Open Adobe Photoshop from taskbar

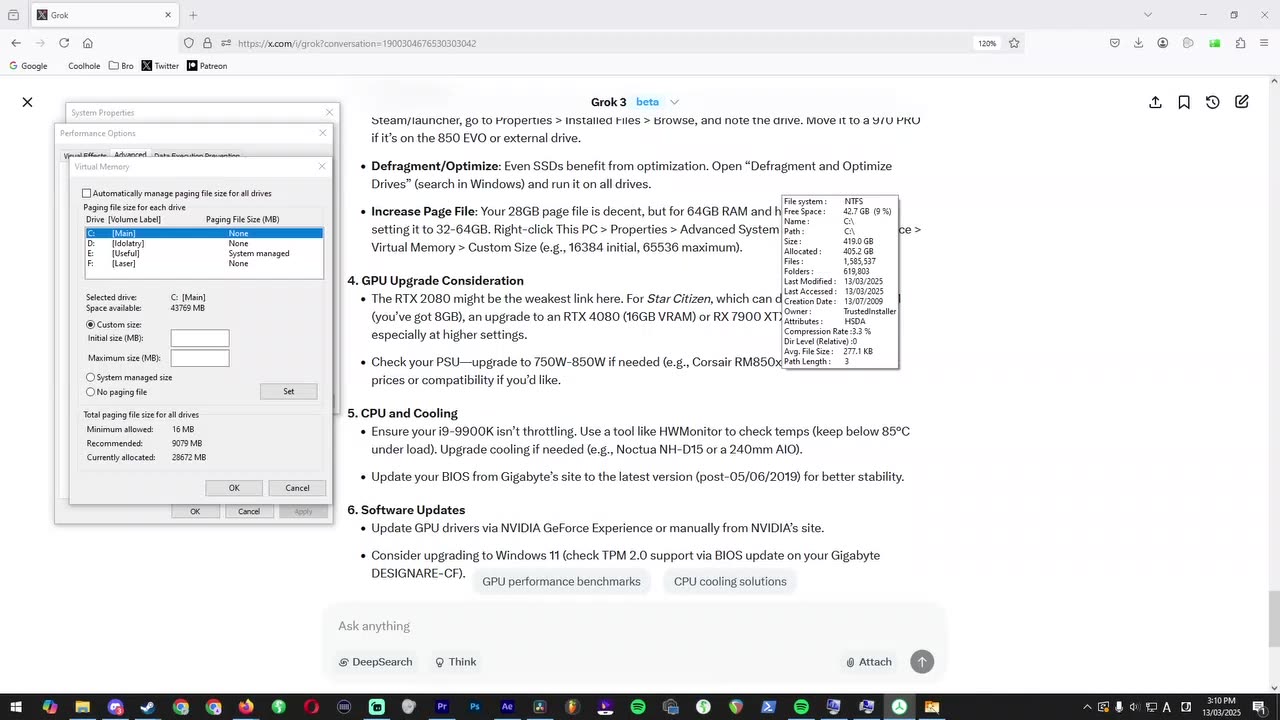(x=475, y=707)
